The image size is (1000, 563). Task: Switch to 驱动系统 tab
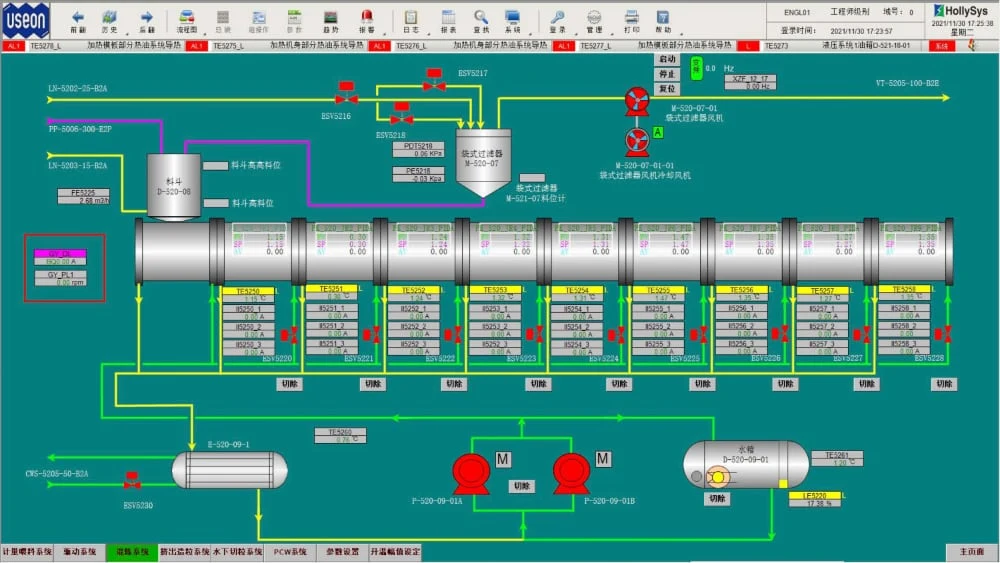click(80, 552)
